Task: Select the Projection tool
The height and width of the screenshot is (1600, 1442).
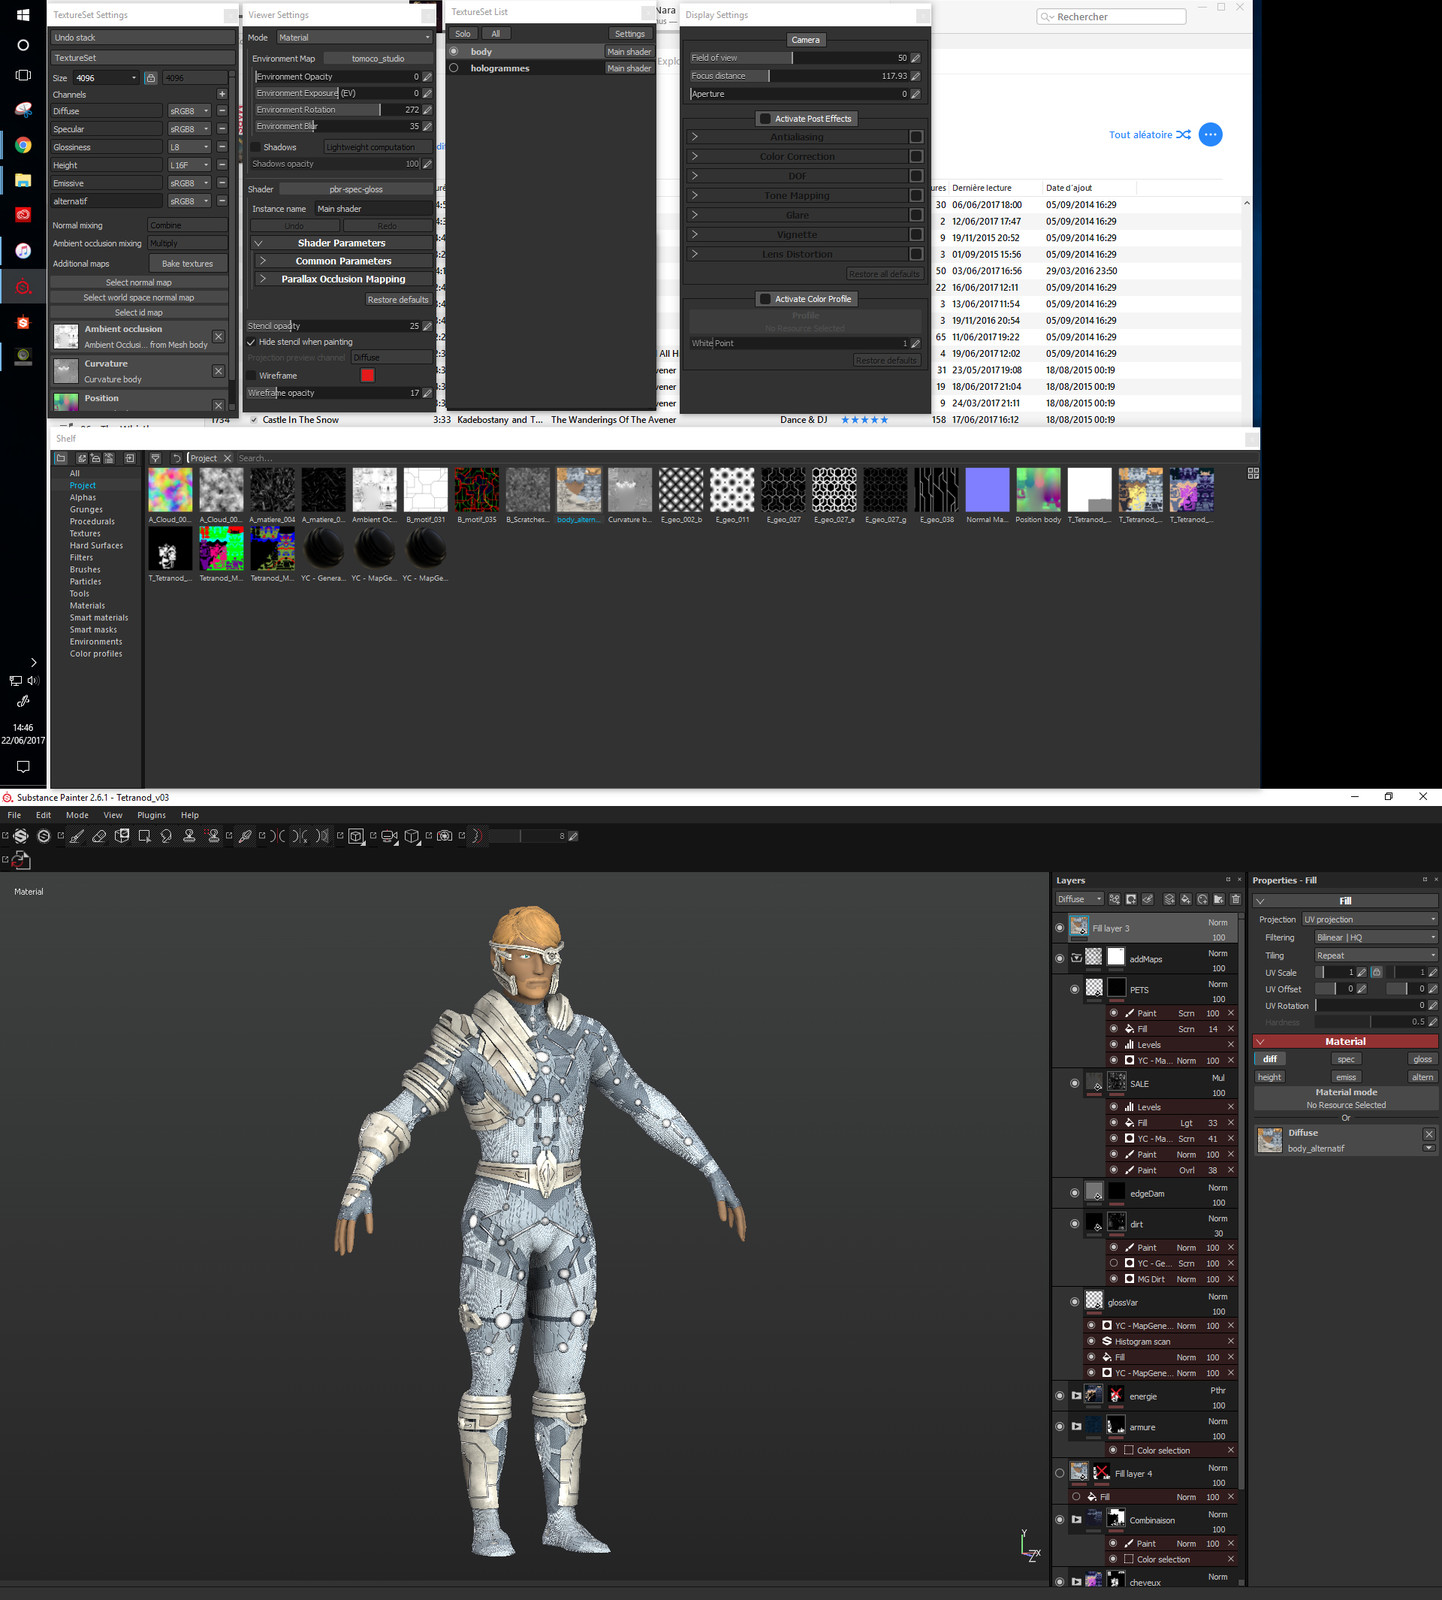Action: click(122, 836)
